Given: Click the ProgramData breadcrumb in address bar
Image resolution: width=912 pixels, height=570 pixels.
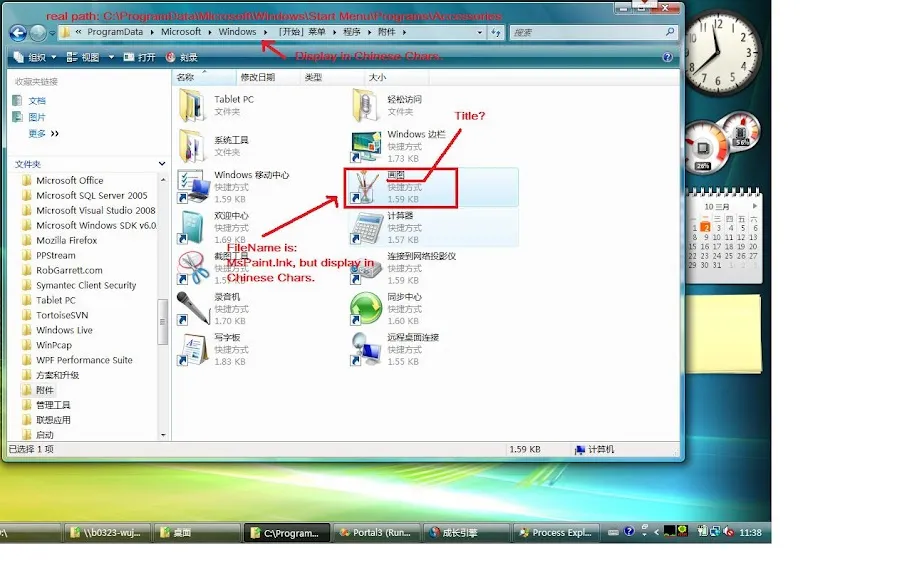Looking at the screenshot, I should tap(115, 32).
